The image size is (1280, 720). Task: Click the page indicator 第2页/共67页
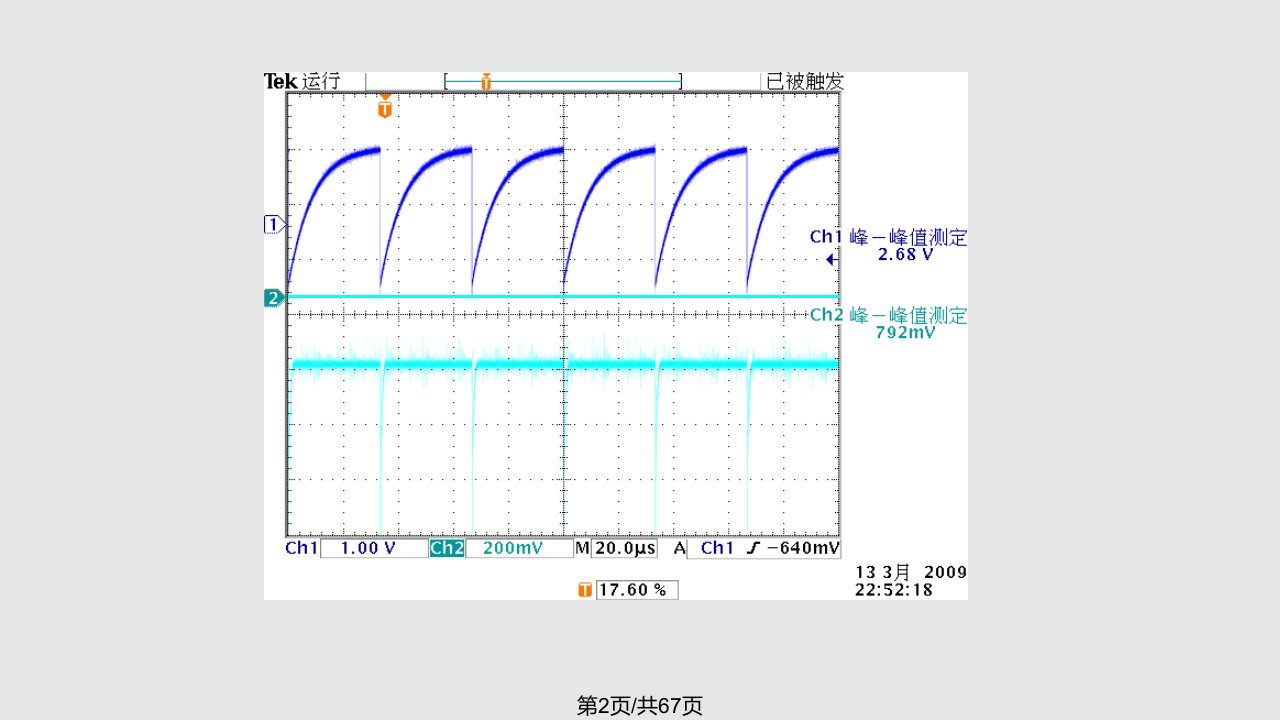point(640,706)
